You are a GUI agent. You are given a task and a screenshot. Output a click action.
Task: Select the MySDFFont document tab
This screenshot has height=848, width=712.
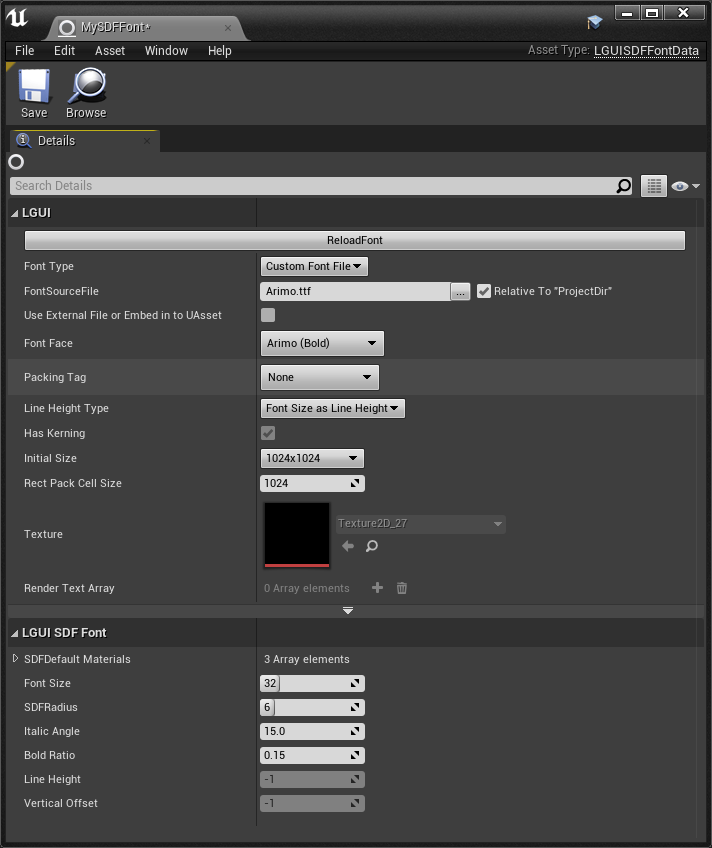pos(146,28)
